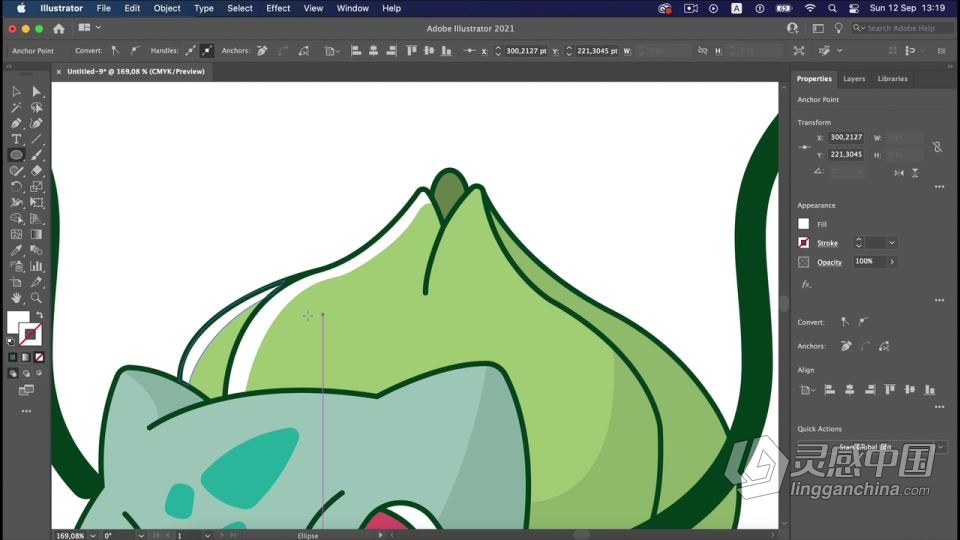960x540 pixels.
Task: Open workspace arrange documents dropdown
Action: pyautogui.click(x=89, y=28)
